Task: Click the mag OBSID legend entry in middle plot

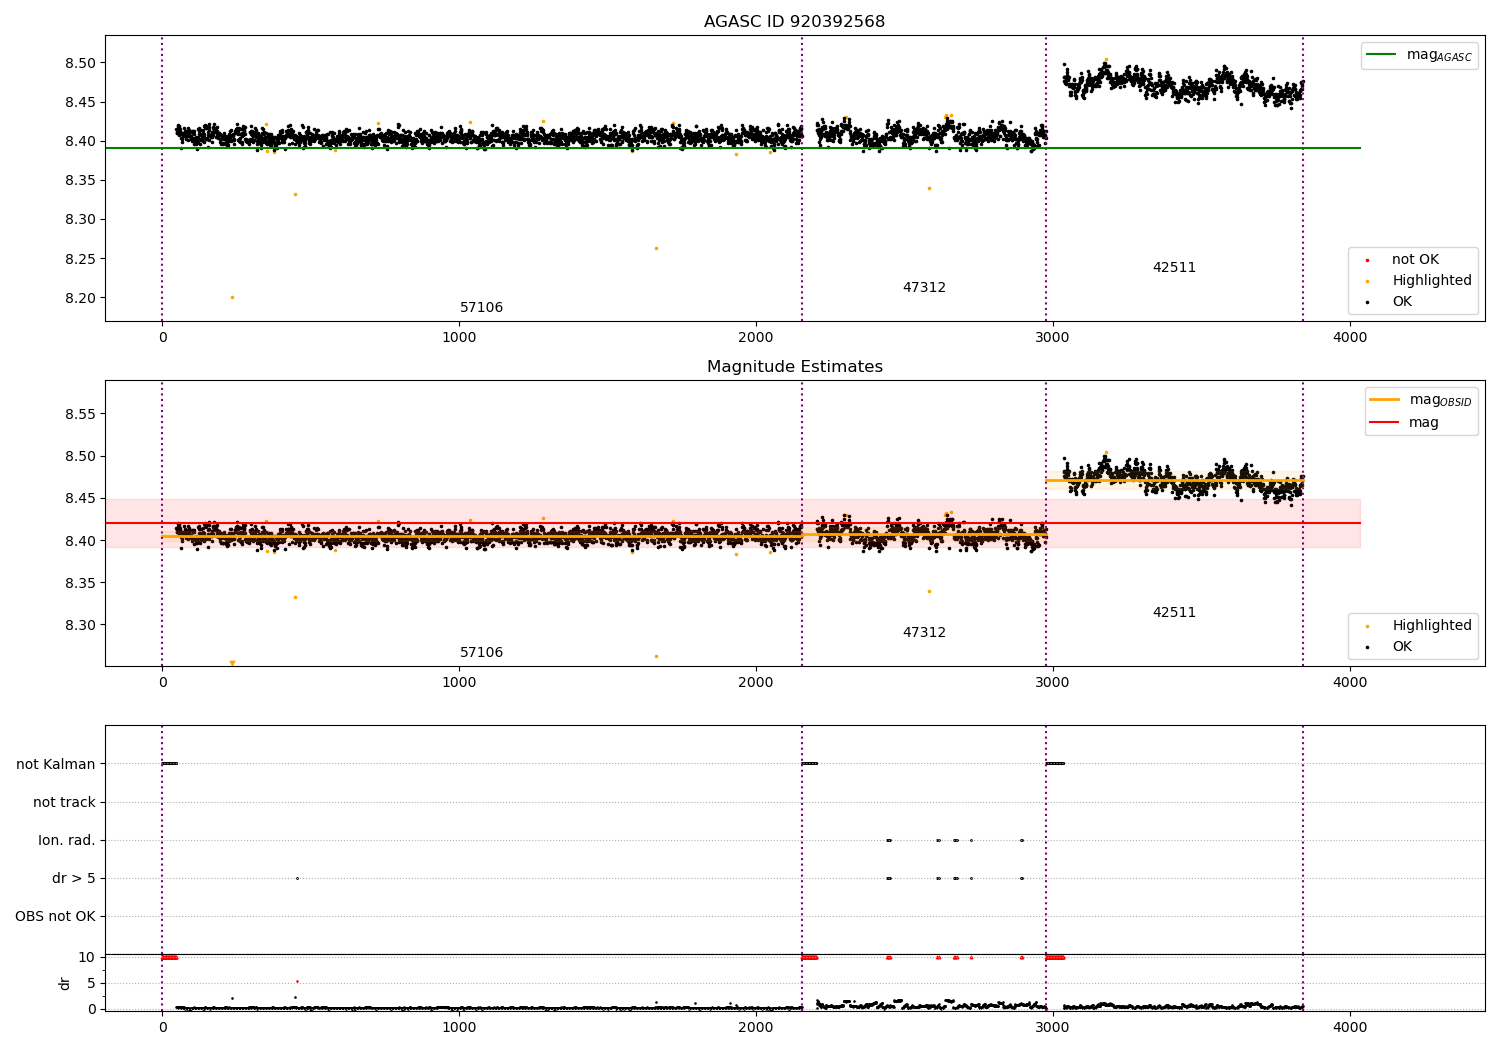Action: 1421,400
